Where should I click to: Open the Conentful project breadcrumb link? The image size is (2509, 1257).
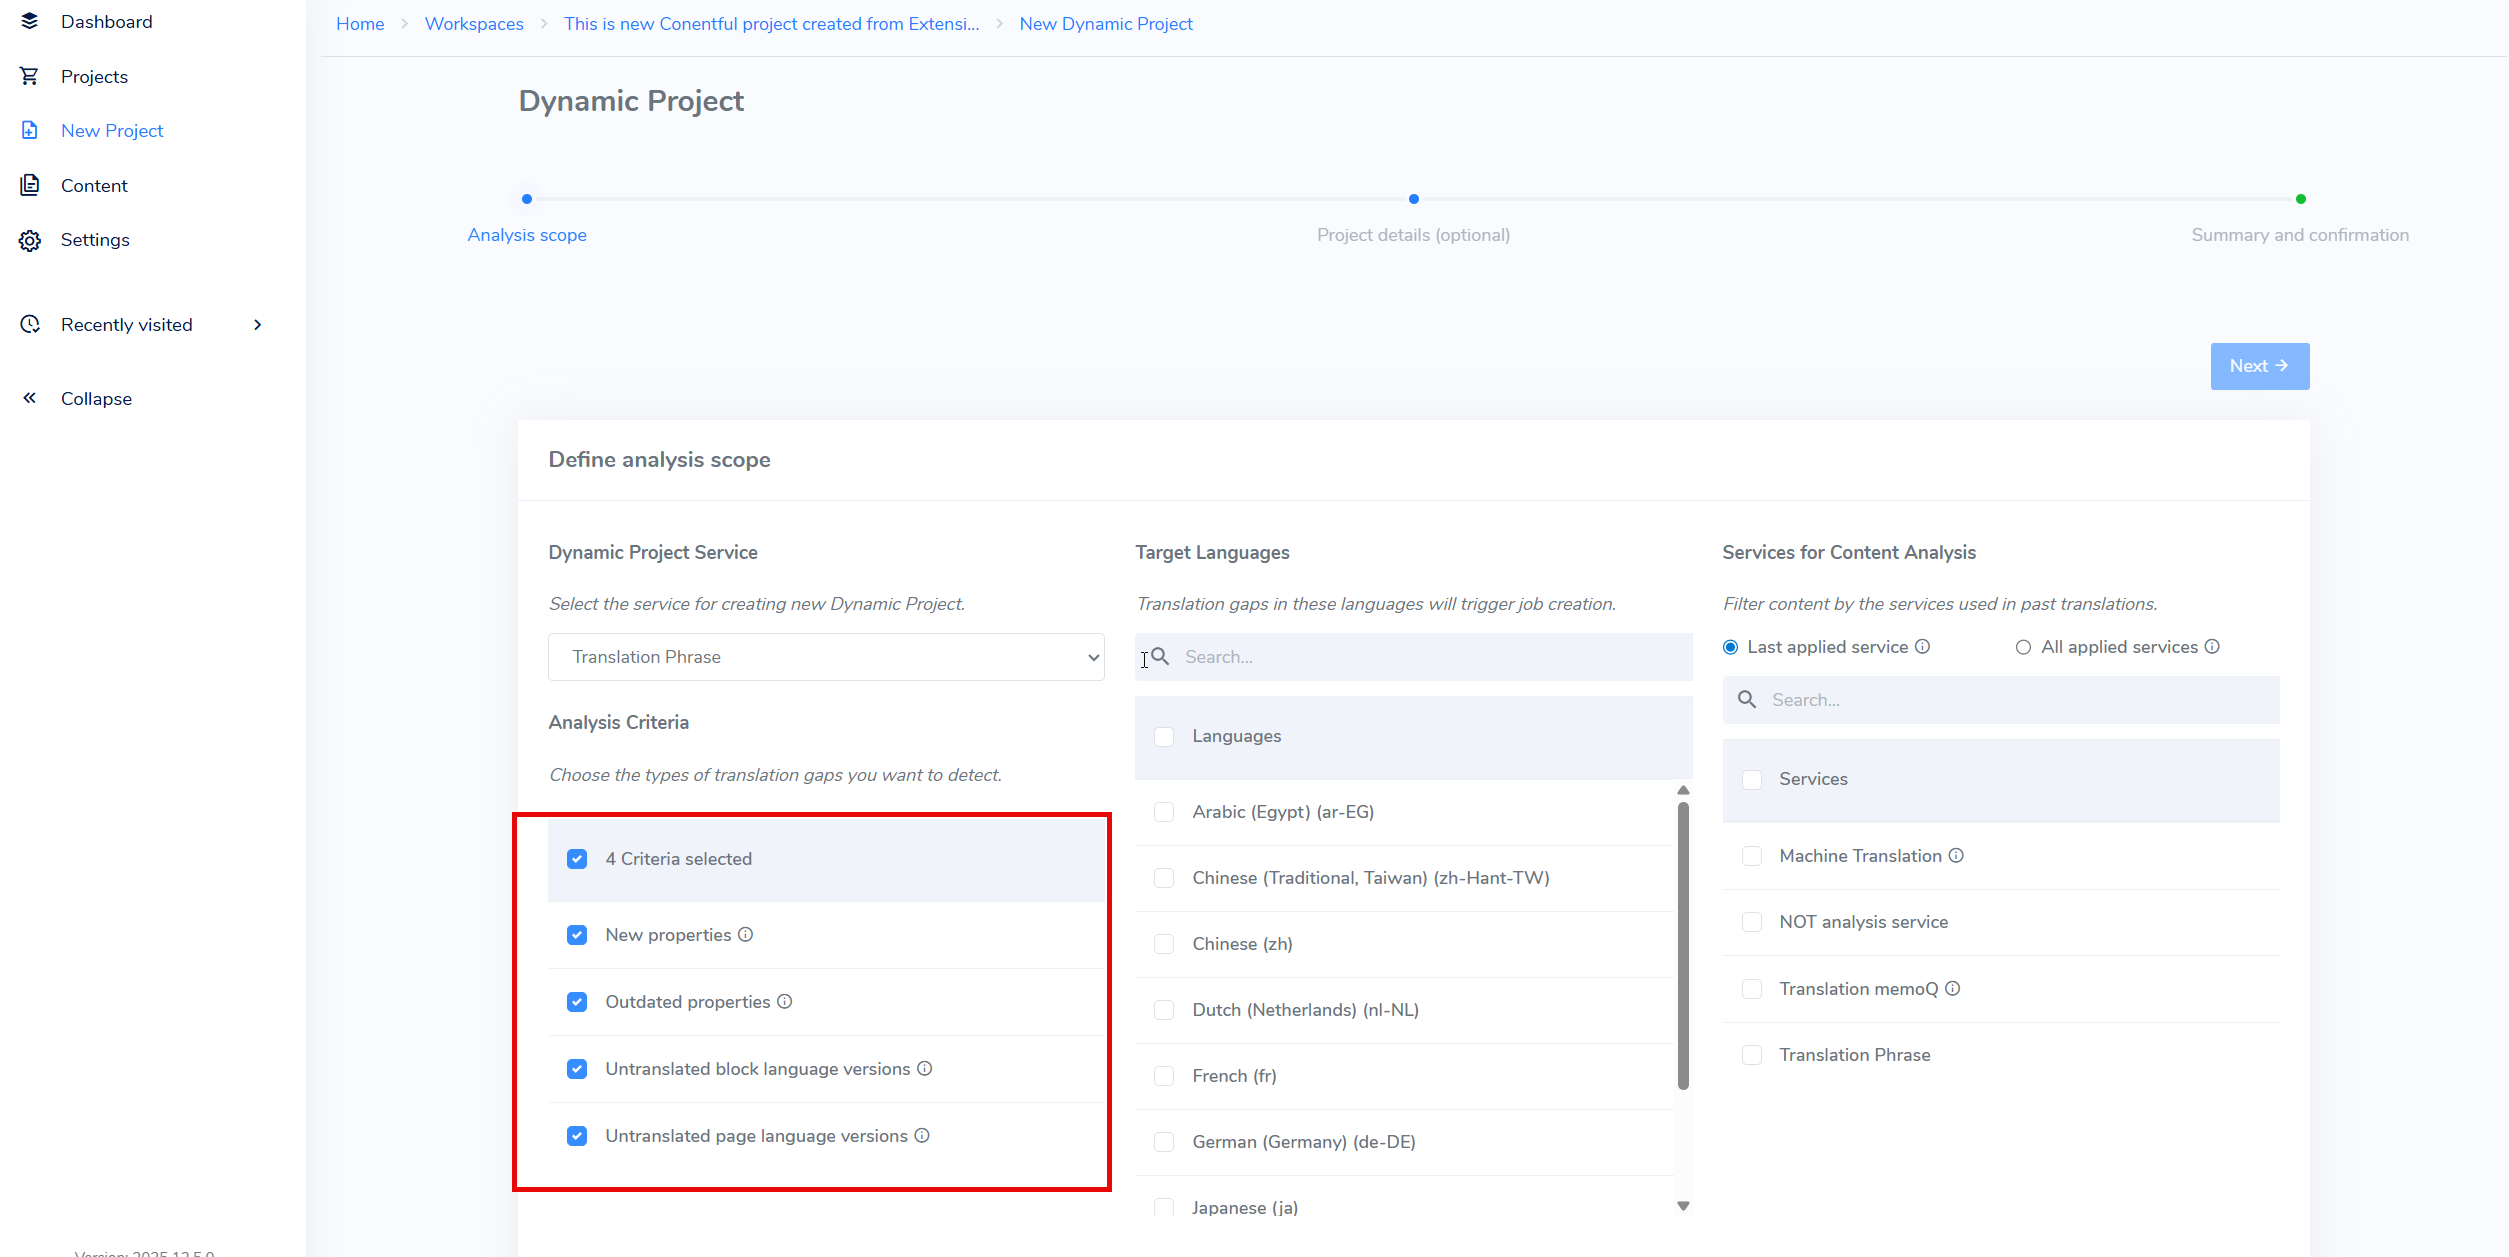pos(771,24)
